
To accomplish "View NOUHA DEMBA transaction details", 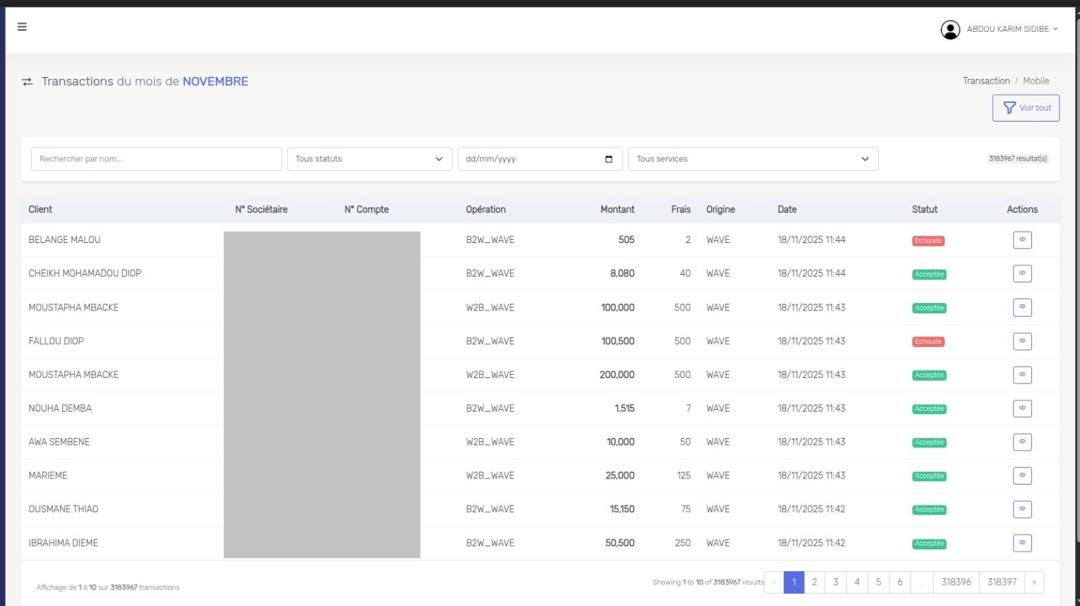I will 1022,408.
